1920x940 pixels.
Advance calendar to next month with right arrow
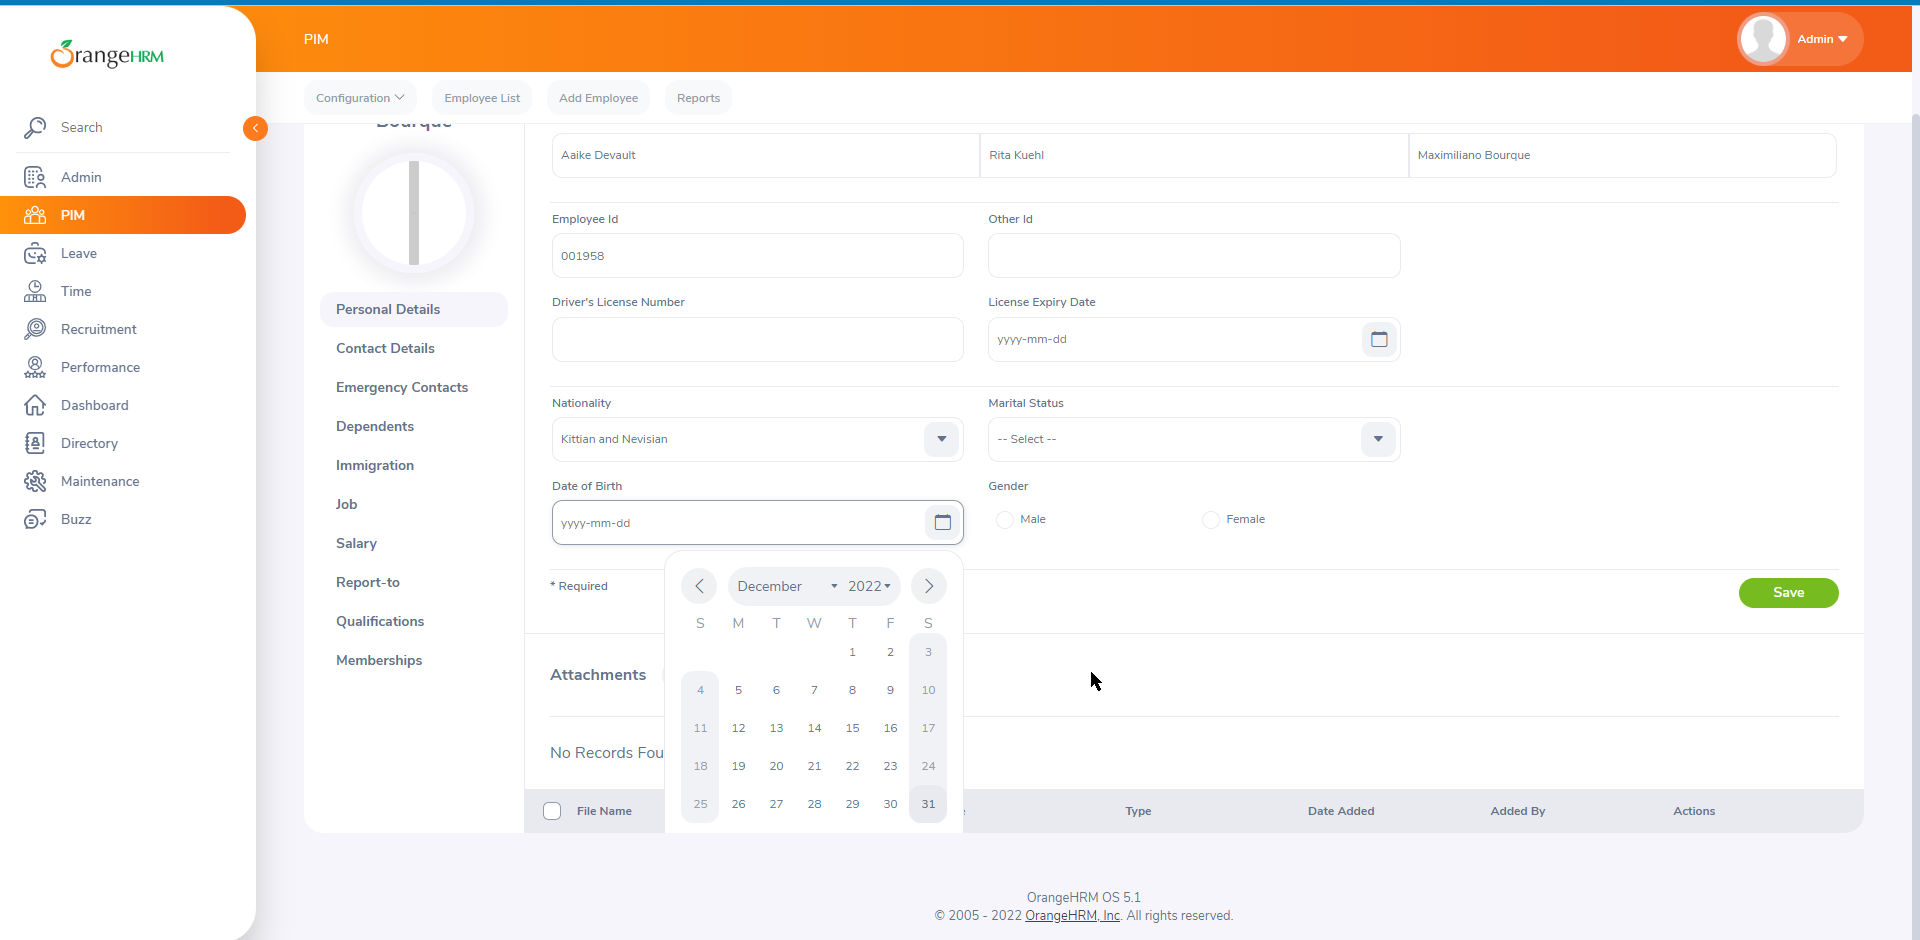coord(929,586)
